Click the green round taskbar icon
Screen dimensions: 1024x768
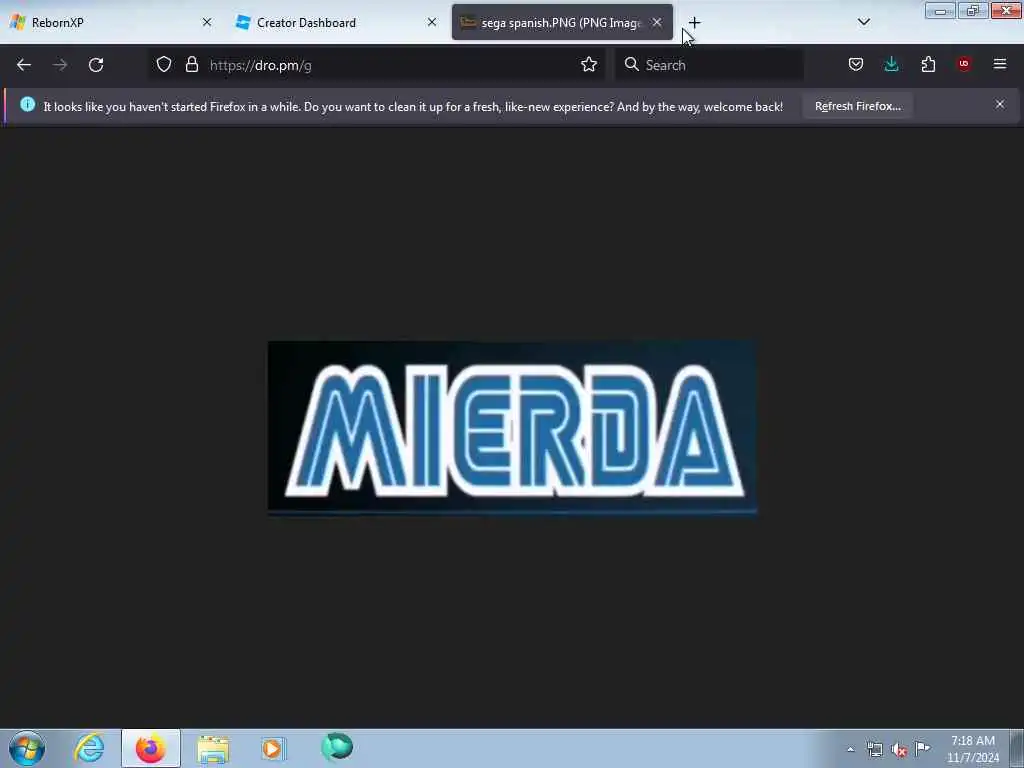tap(337, 747)
